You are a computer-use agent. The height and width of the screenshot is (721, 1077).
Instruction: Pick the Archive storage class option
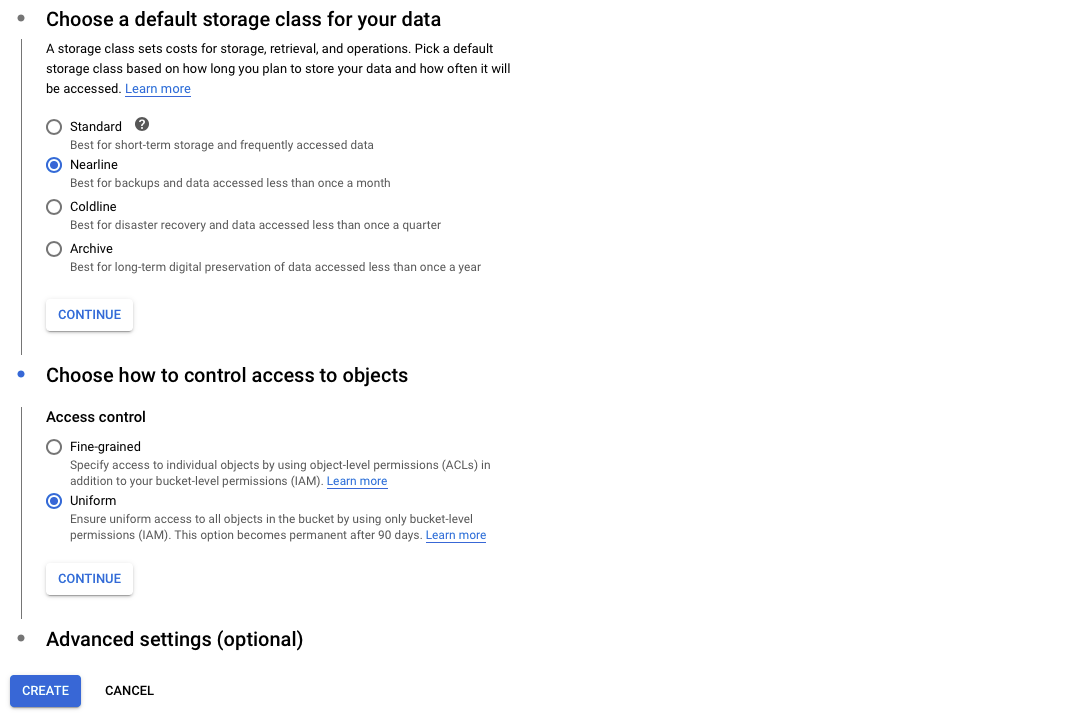(54, 249)
